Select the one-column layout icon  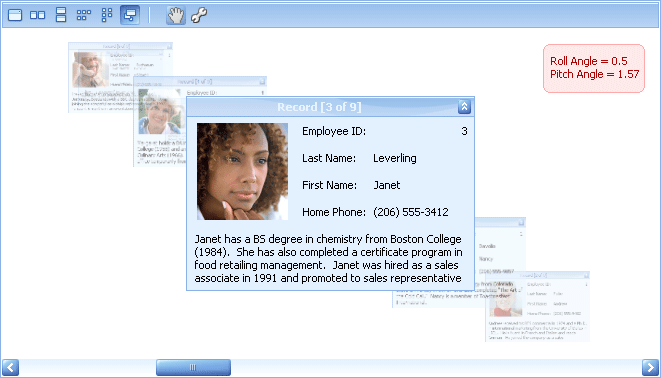point(61,15)
